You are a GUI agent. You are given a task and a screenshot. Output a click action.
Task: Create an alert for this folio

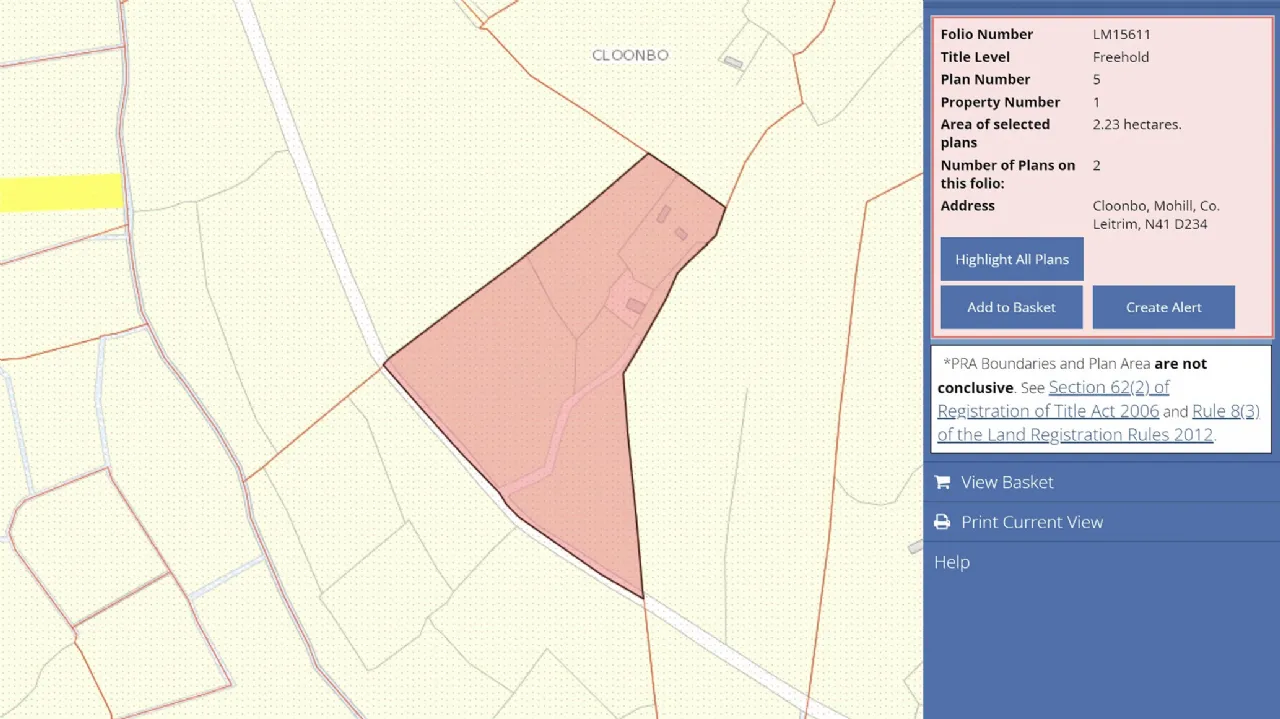coord(1163,307)
